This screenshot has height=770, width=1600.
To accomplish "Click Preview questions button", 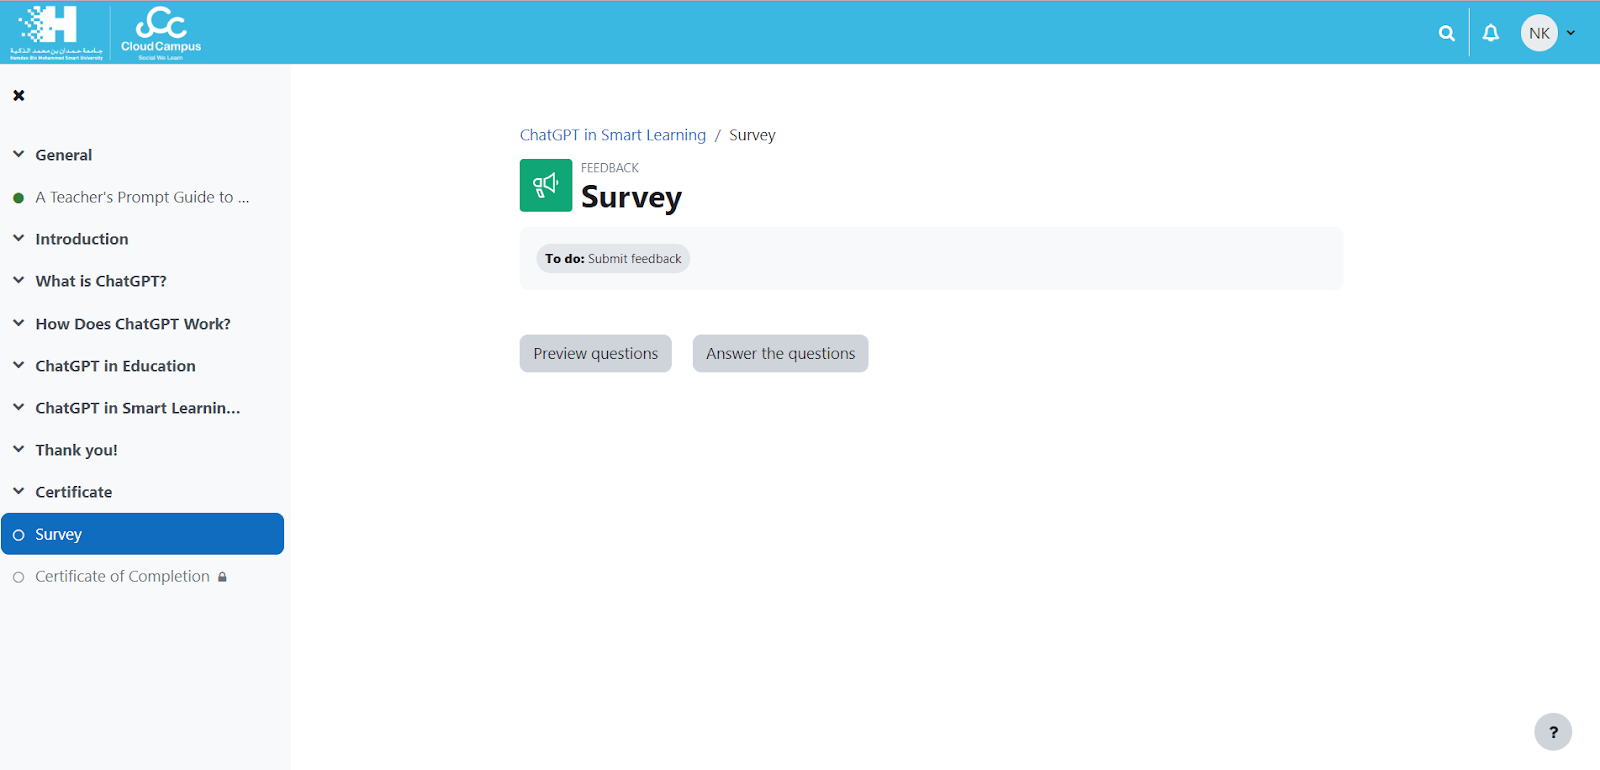I will click(x=595, y=353).
